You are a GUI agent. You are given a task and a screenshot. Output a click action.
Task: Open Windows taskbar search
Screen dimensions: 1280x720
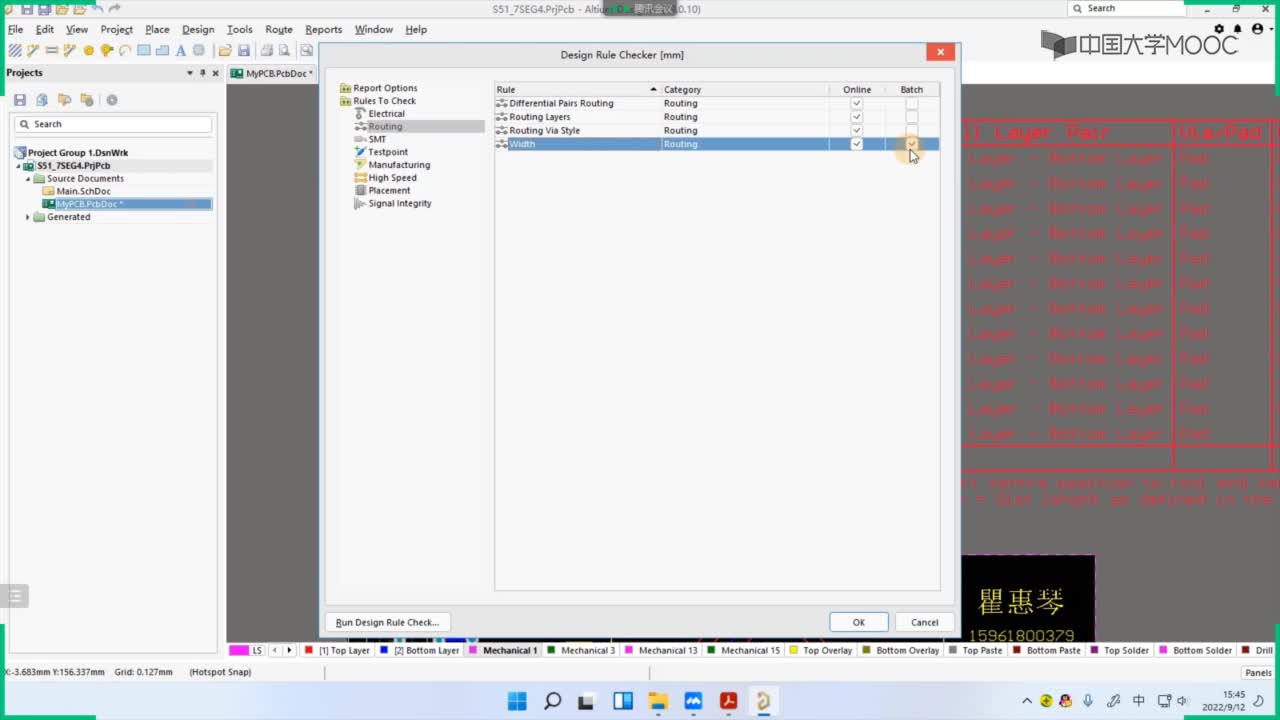coord(552,701)
